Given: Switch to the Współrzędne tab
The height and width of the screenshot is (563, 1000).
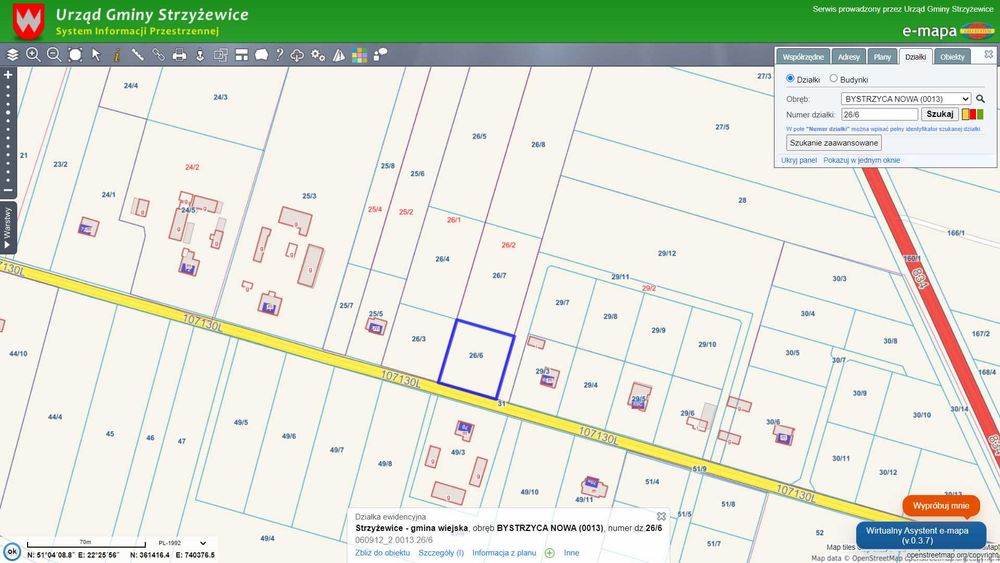Looking at the screenshot, I should 803,57.
